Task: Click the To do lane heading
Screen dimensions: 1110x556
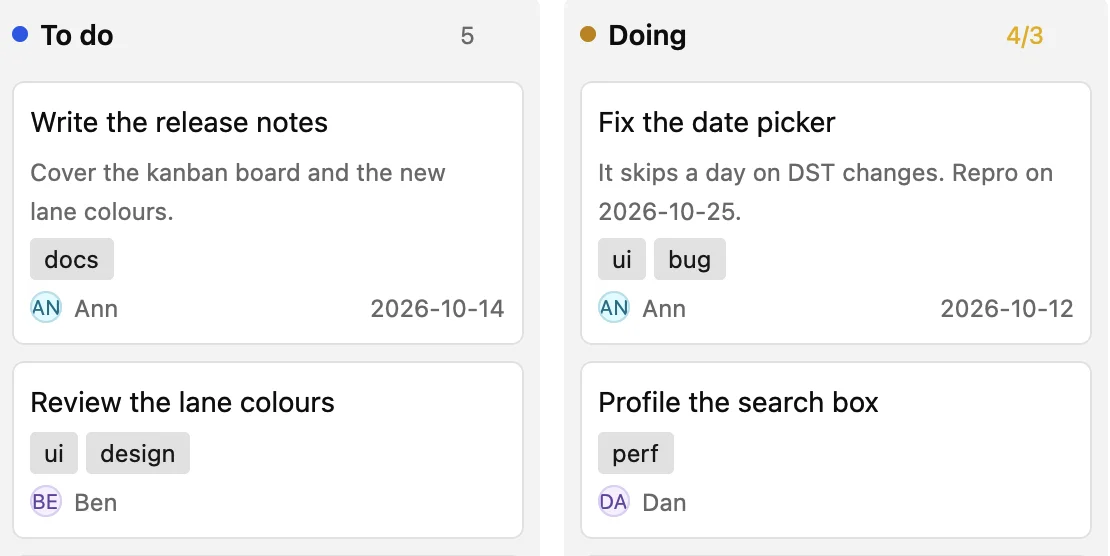Action: click(x=77, y=35)
